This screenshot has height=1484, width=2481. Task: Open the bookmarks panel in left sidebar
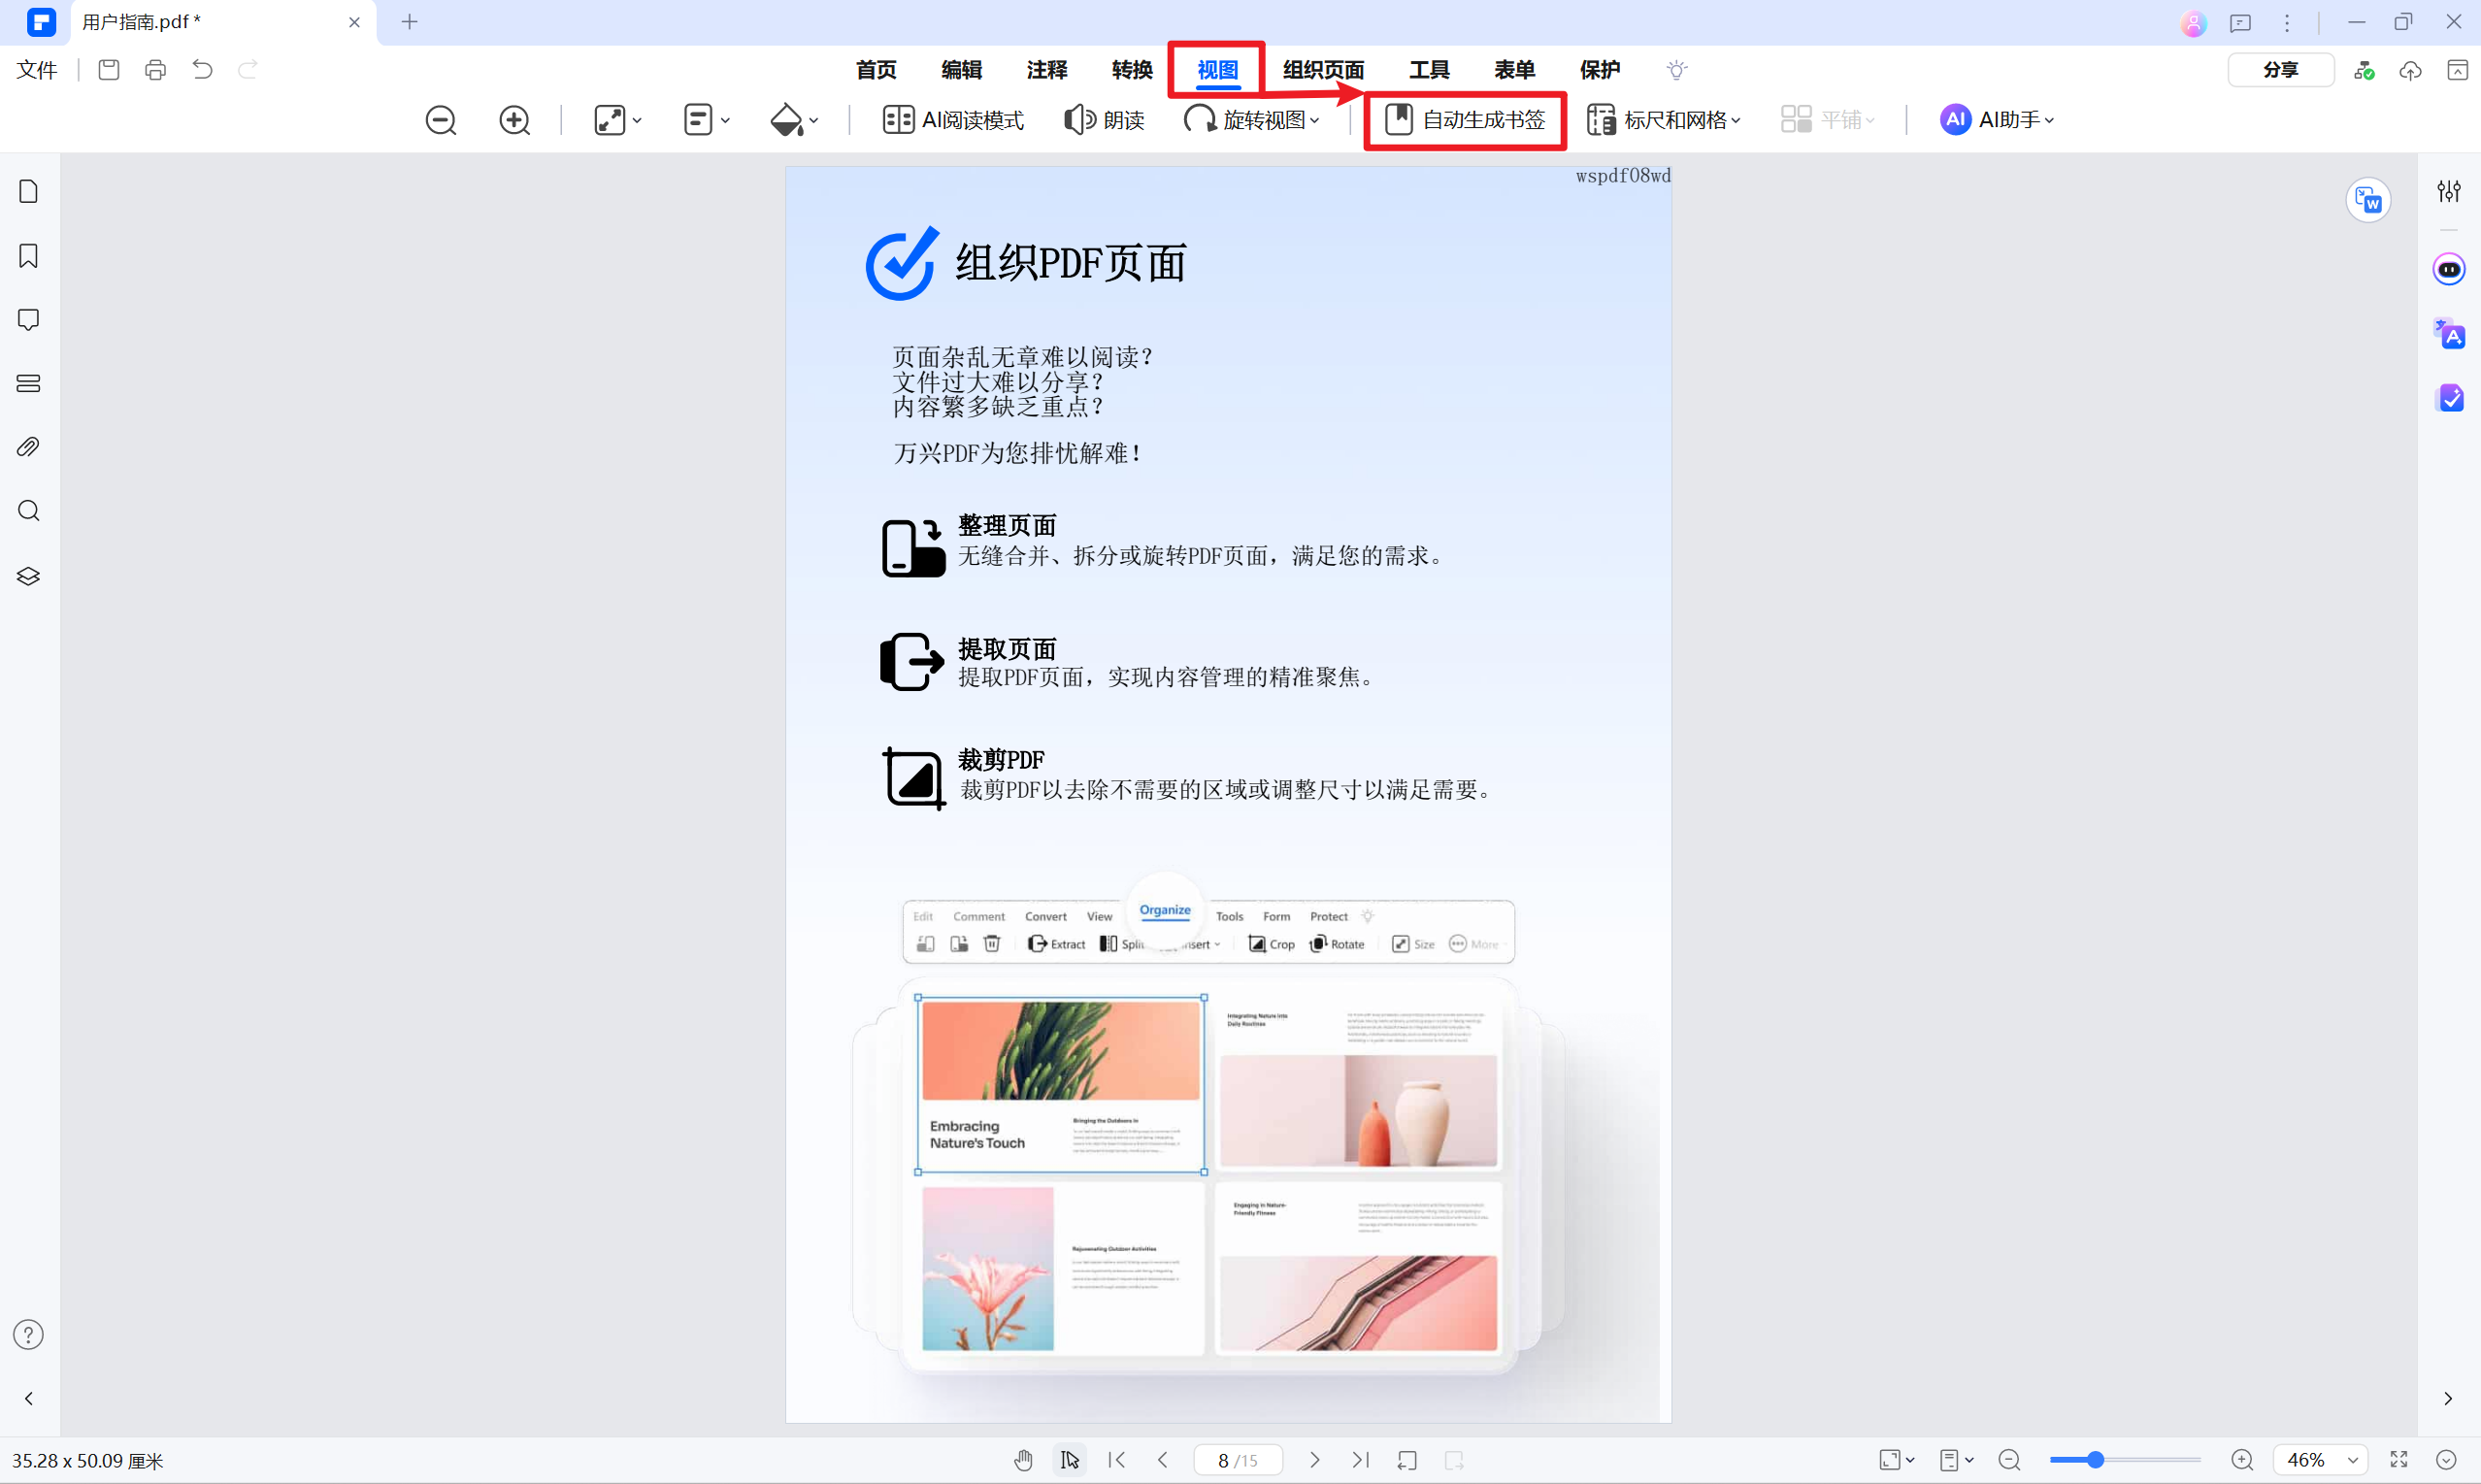pos(28,256)
